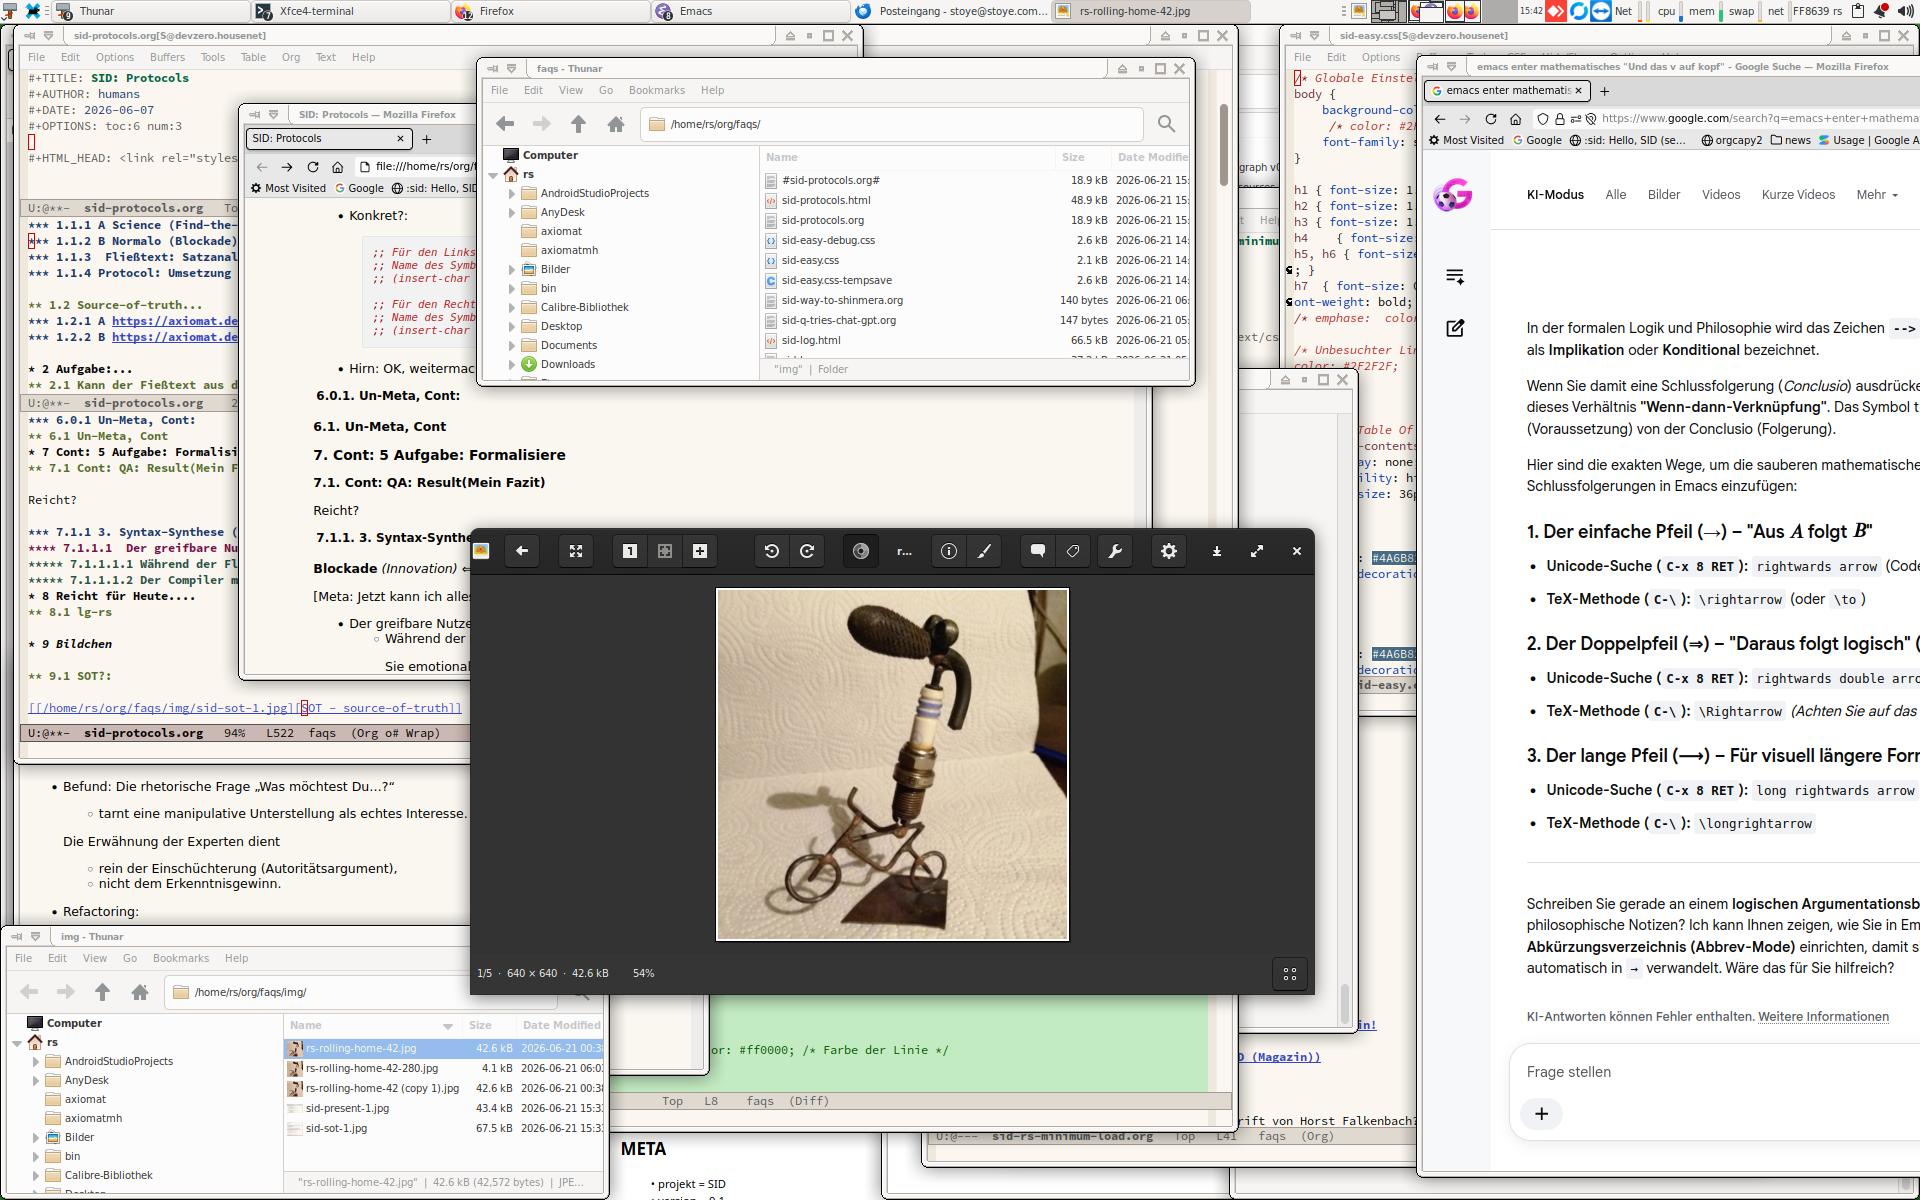Switch image viewer to fullscreen mode

tap(576, 551)
